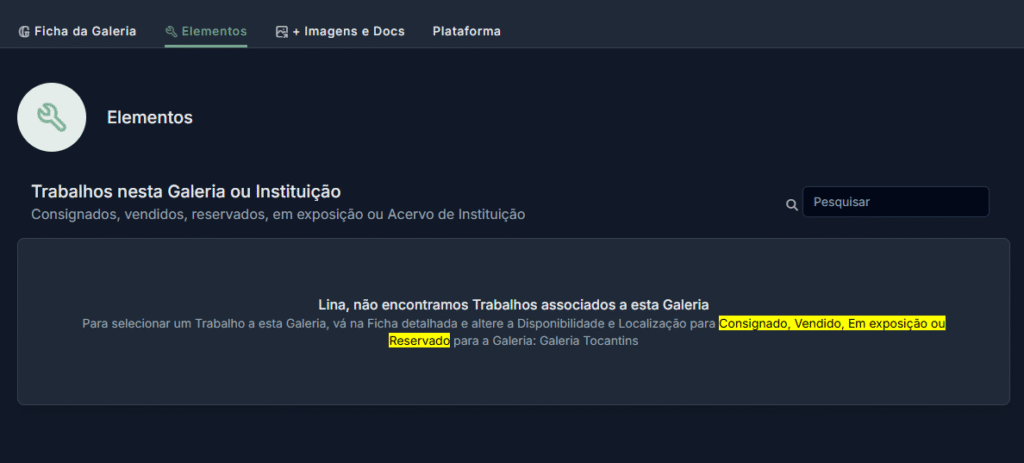Click the highlighted word Reservado
Viewport: 1024px width, 463px height.
tap(419, 341)
